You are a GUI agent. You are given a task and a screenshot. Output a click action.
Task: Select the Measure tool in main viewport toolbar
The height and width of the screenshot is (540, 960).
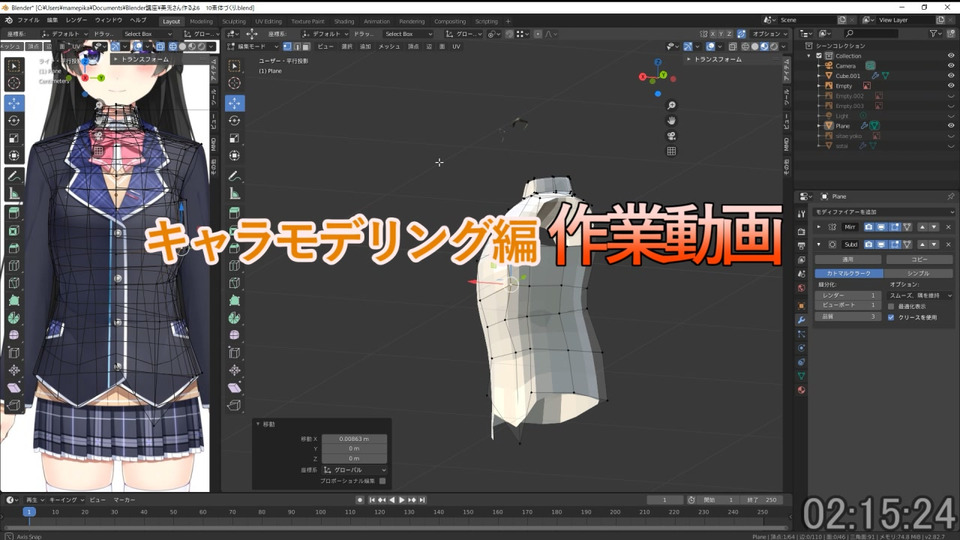(234, 194)
